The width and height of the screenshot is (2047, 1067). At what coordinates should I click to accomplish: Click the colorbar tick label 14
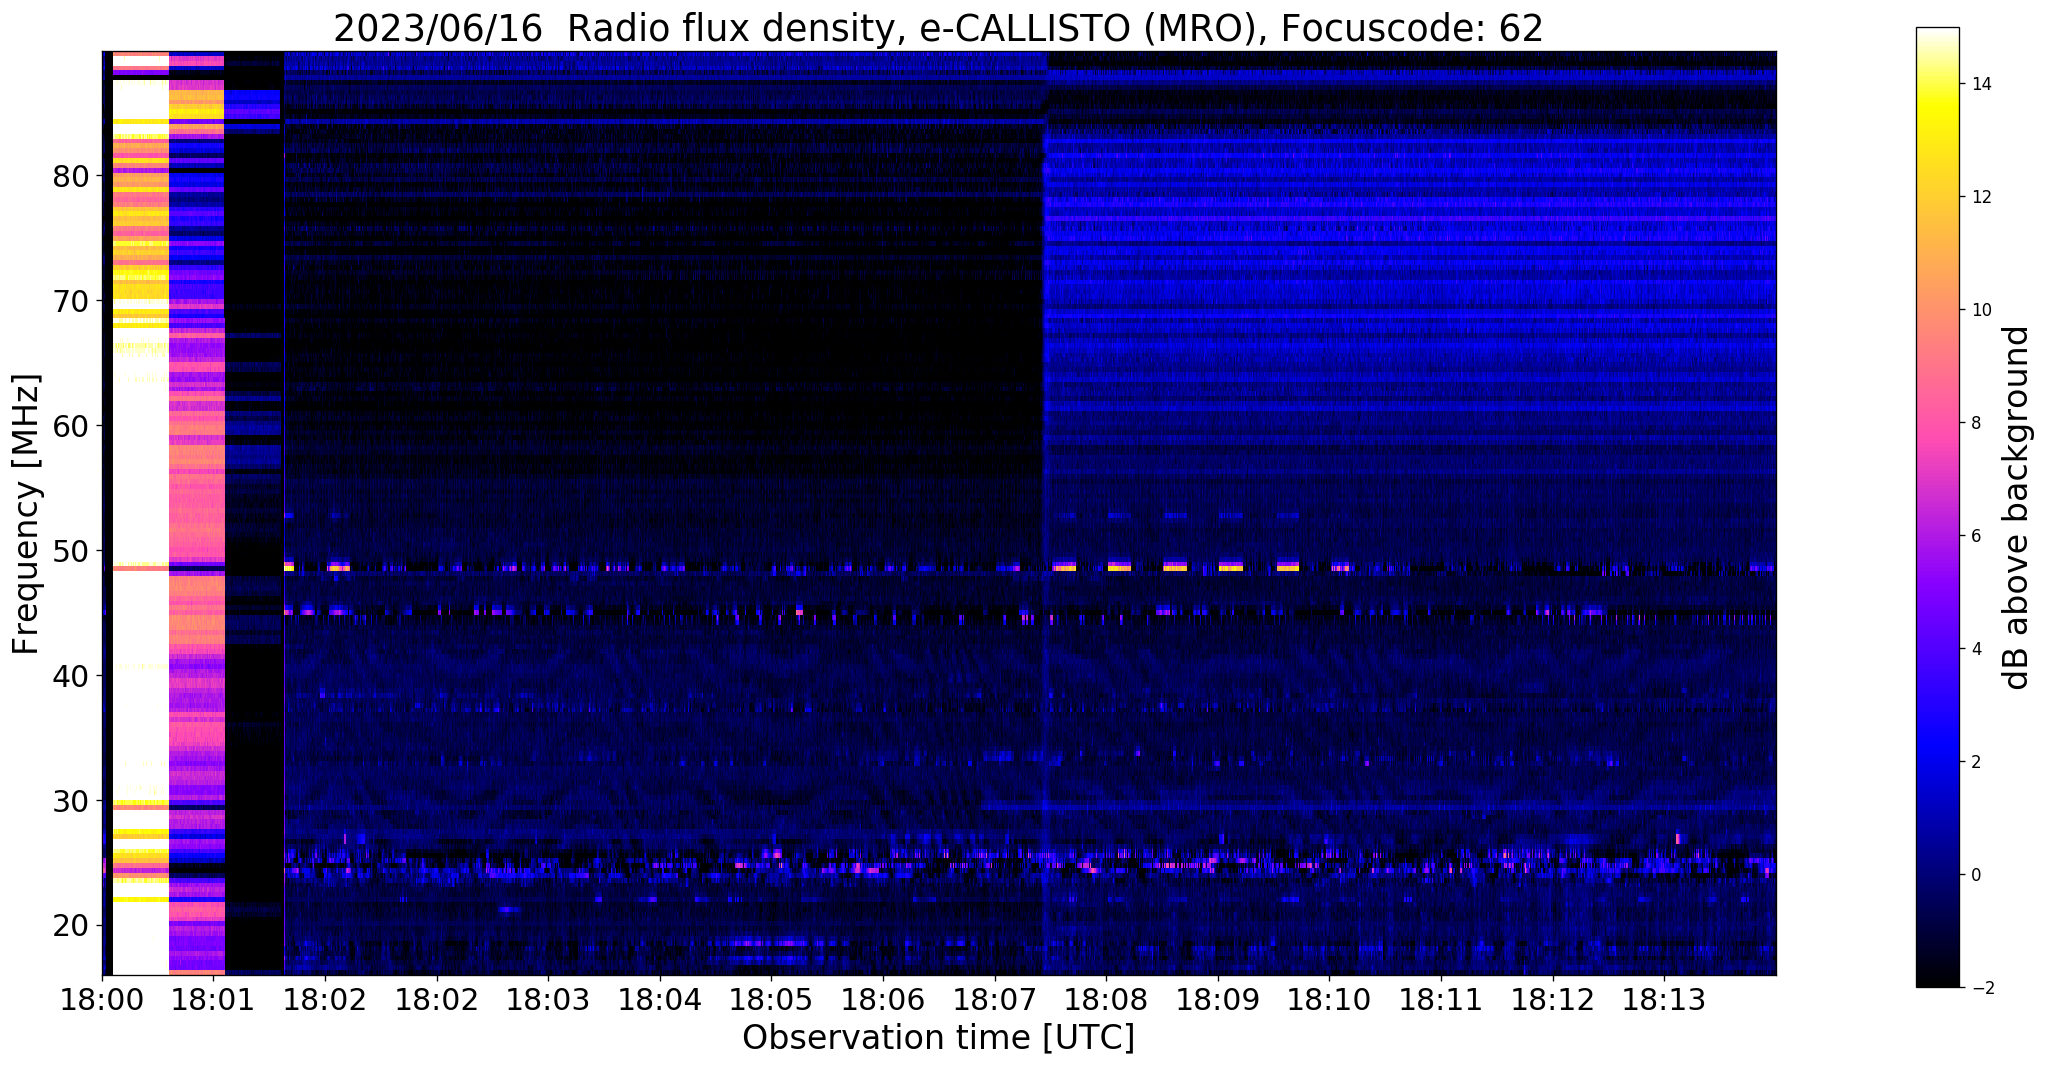(1980, 84)
